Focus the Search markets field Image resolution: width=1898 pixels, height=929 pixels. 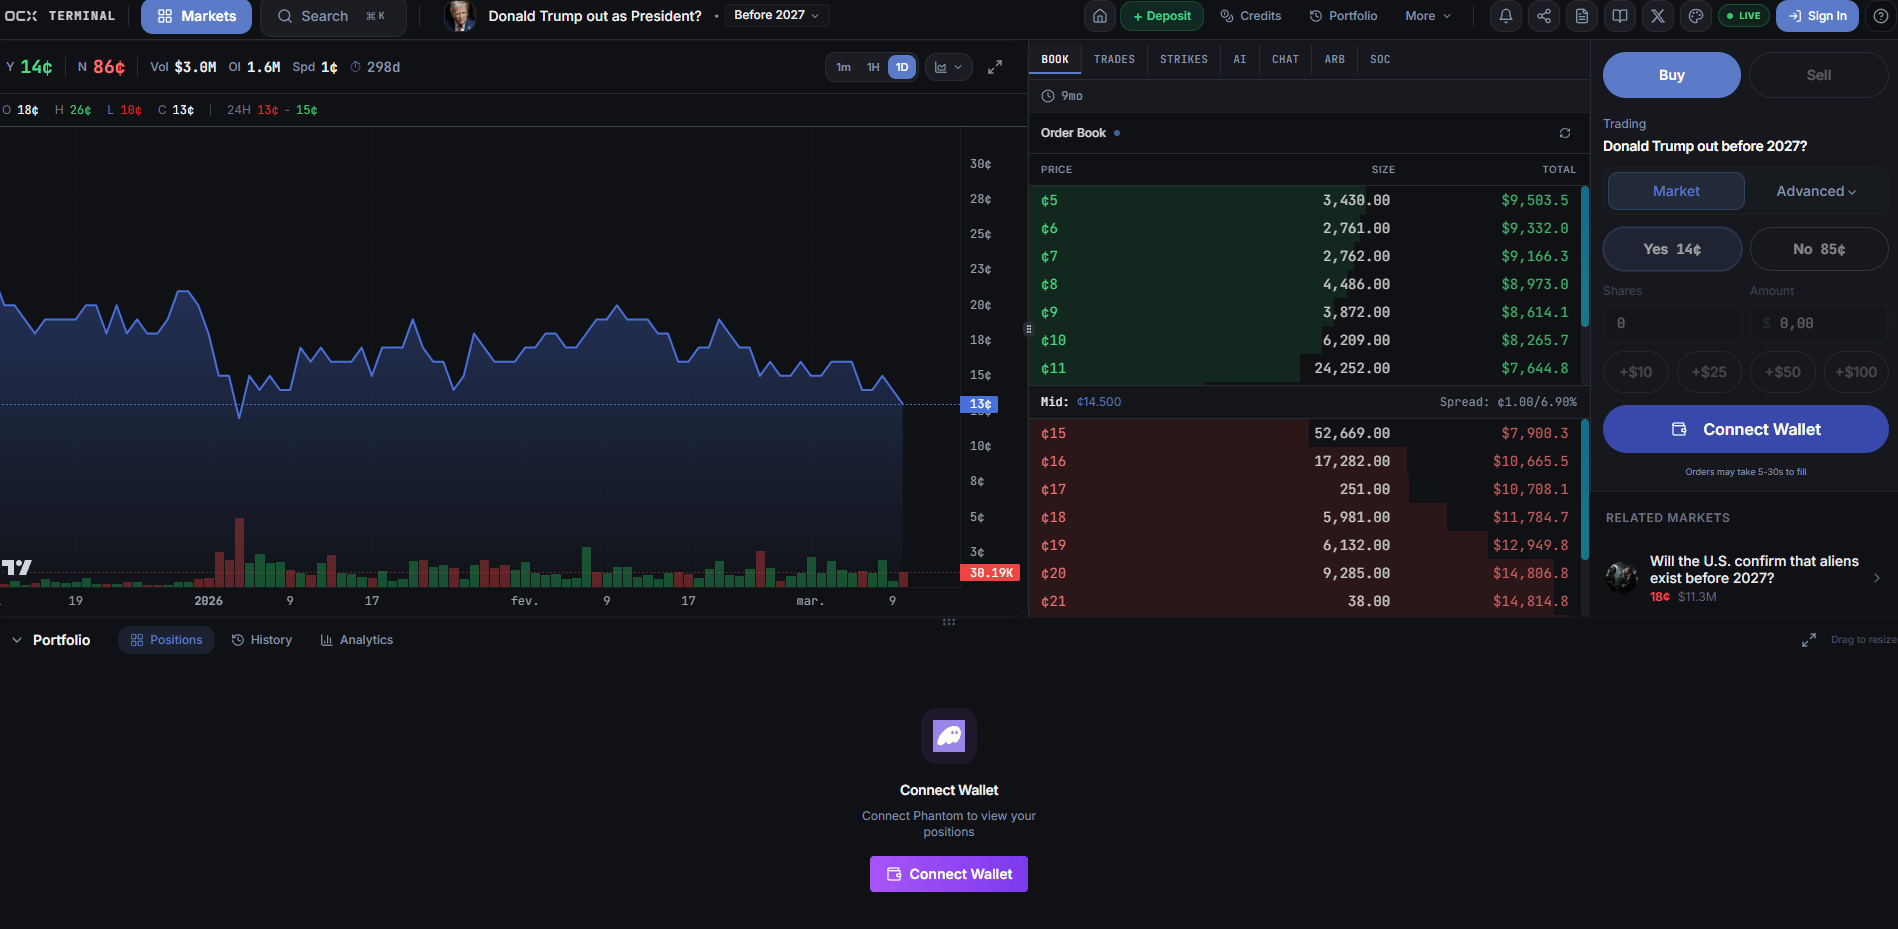coord(333,16)
